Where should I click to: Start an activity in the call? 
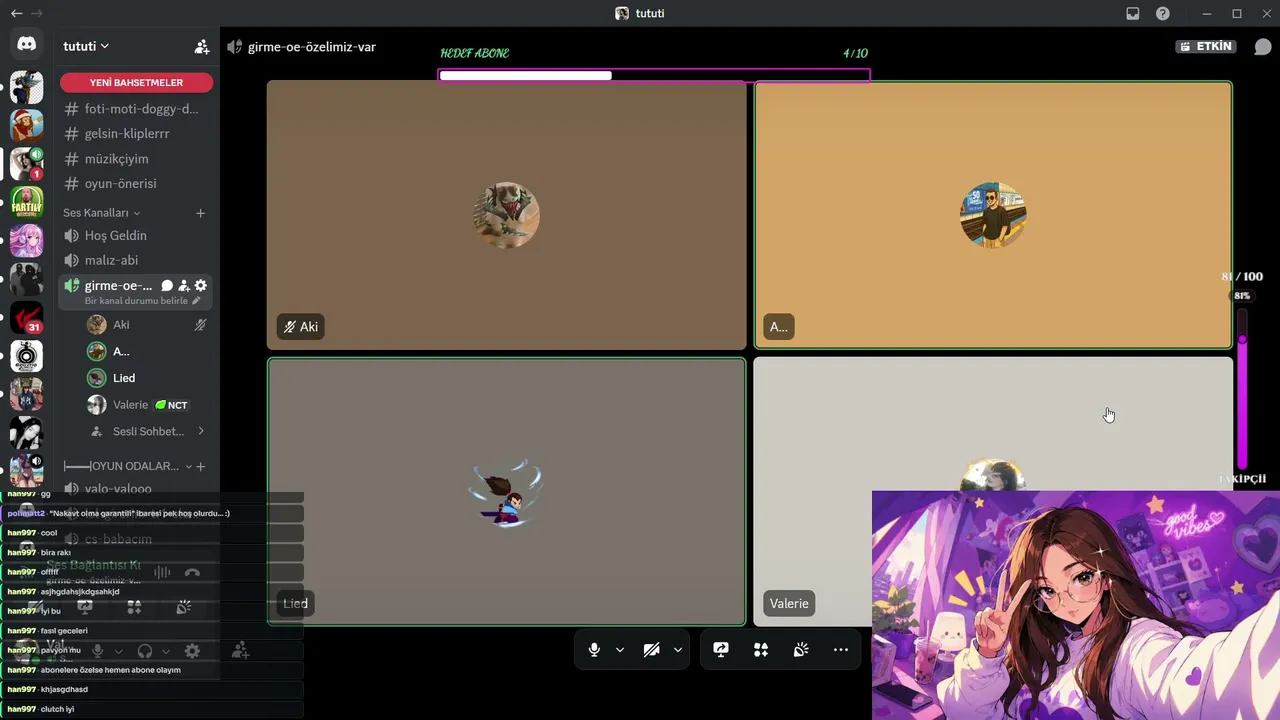coord(761,650)
